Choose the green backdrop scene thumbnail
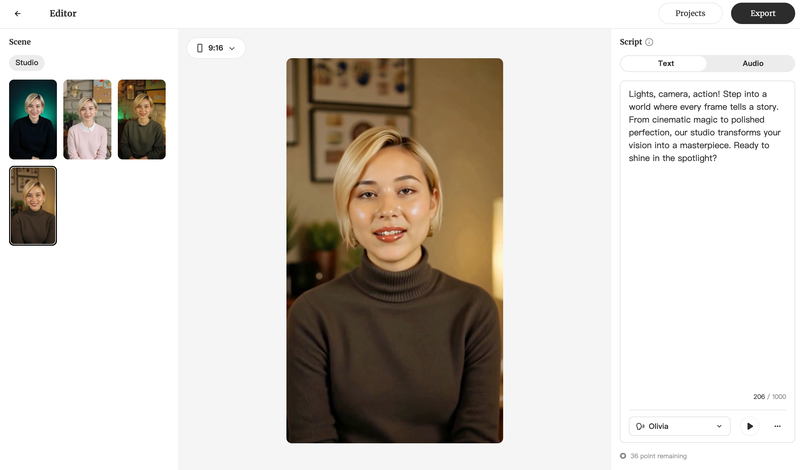Image resolution: width=800 pixels, height=470 pixels. (x=33, y=119)
